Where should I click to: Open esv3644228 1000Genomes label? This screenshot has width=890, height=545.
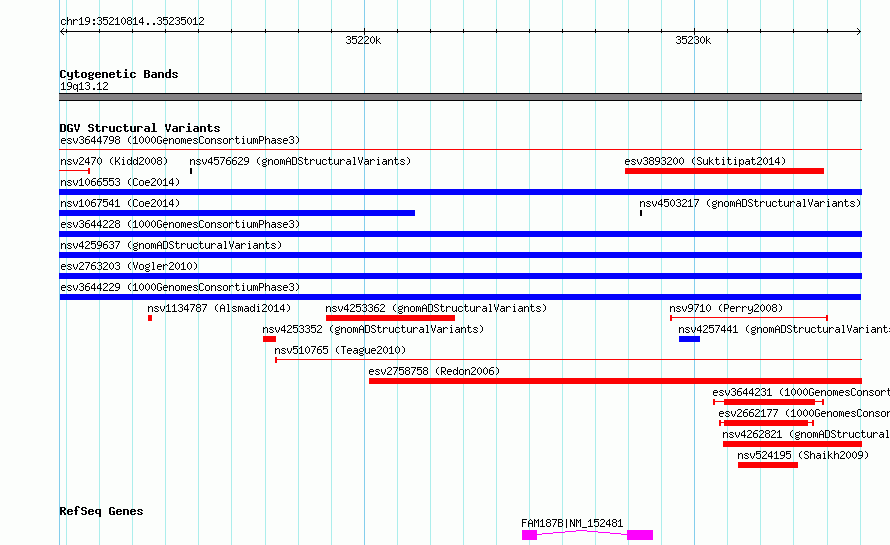click(180, 224)
